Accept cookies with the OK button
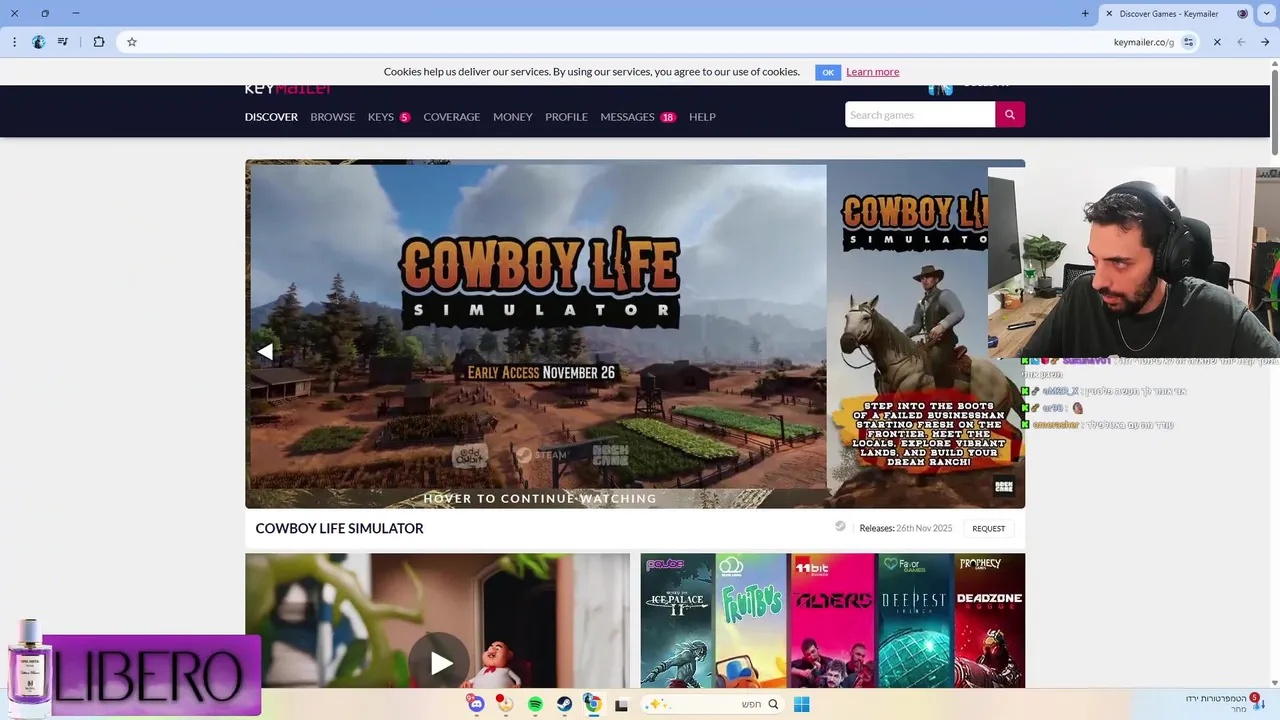Viewport: 1280px width, 720px height. coord(828,72)
